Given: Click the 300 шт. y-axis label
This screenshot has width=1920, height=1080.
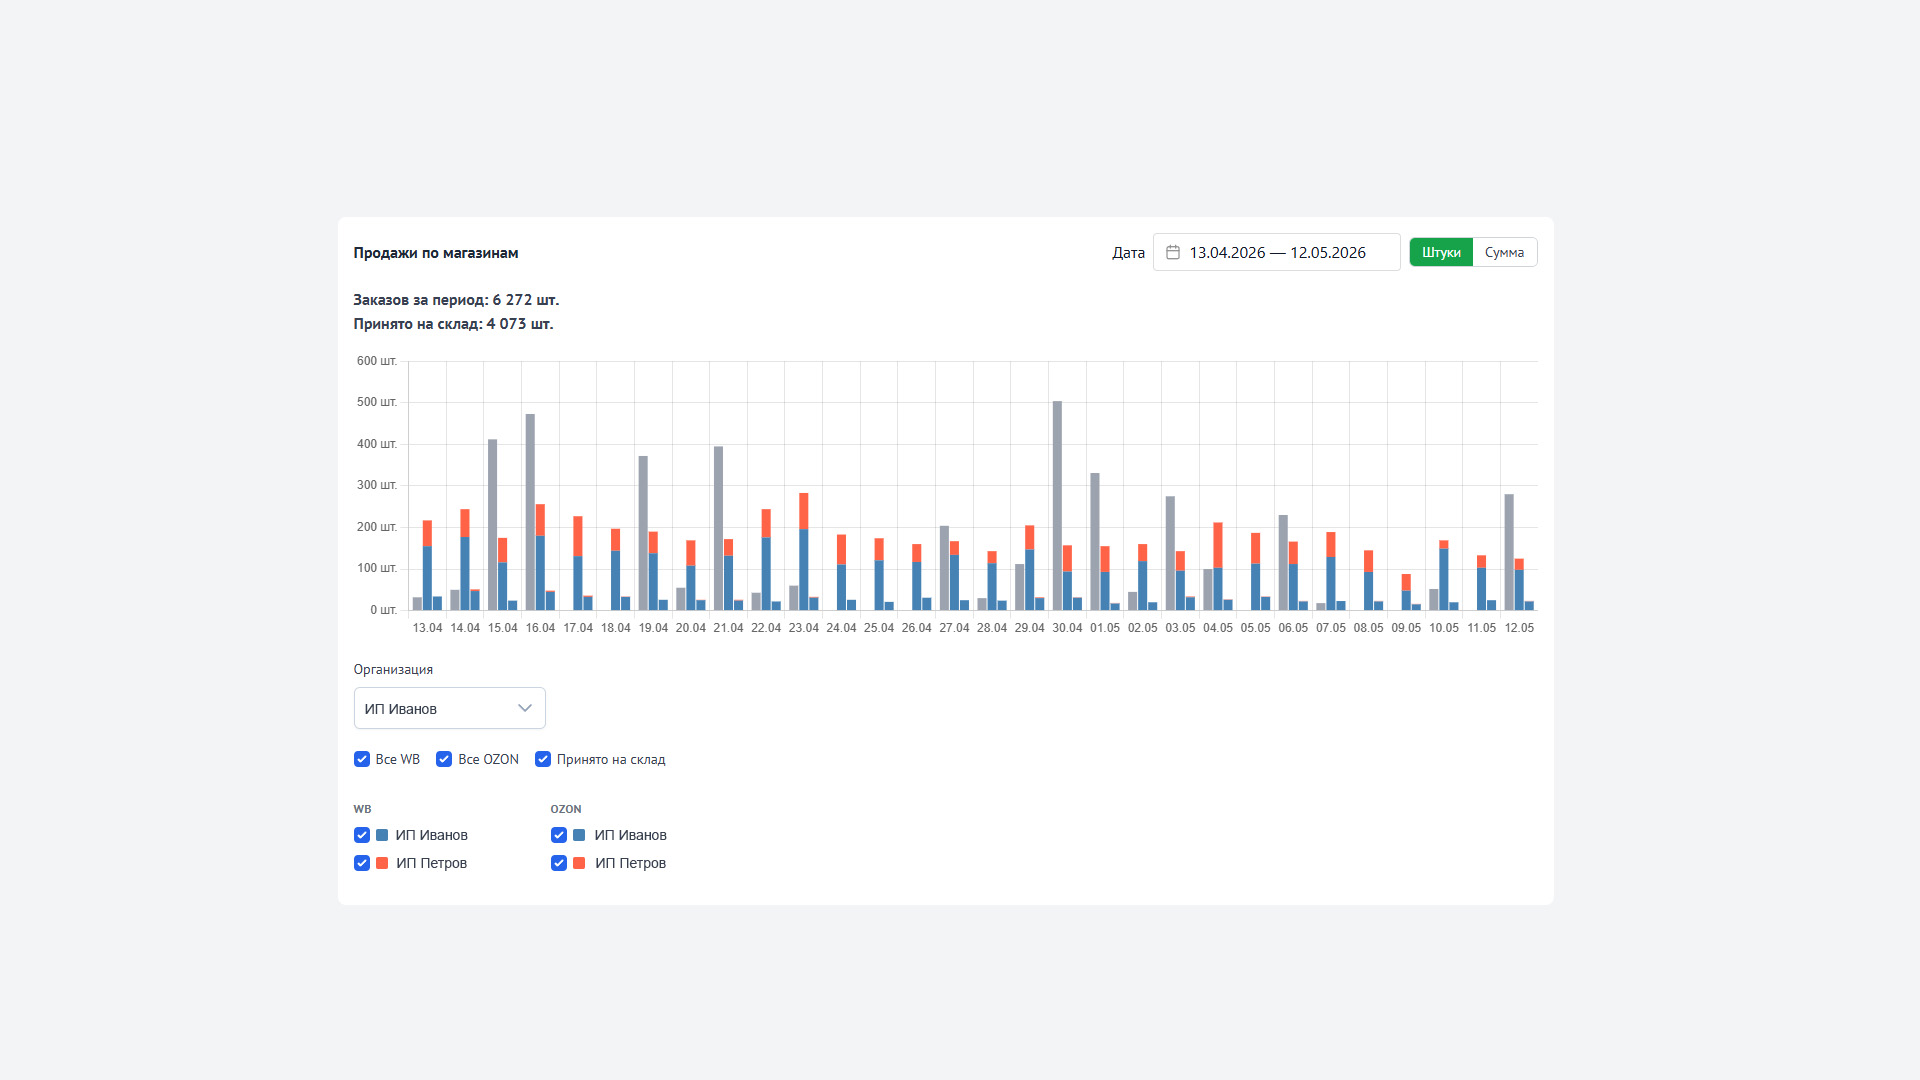Looking at the screenshot, I should pos(377,485).
